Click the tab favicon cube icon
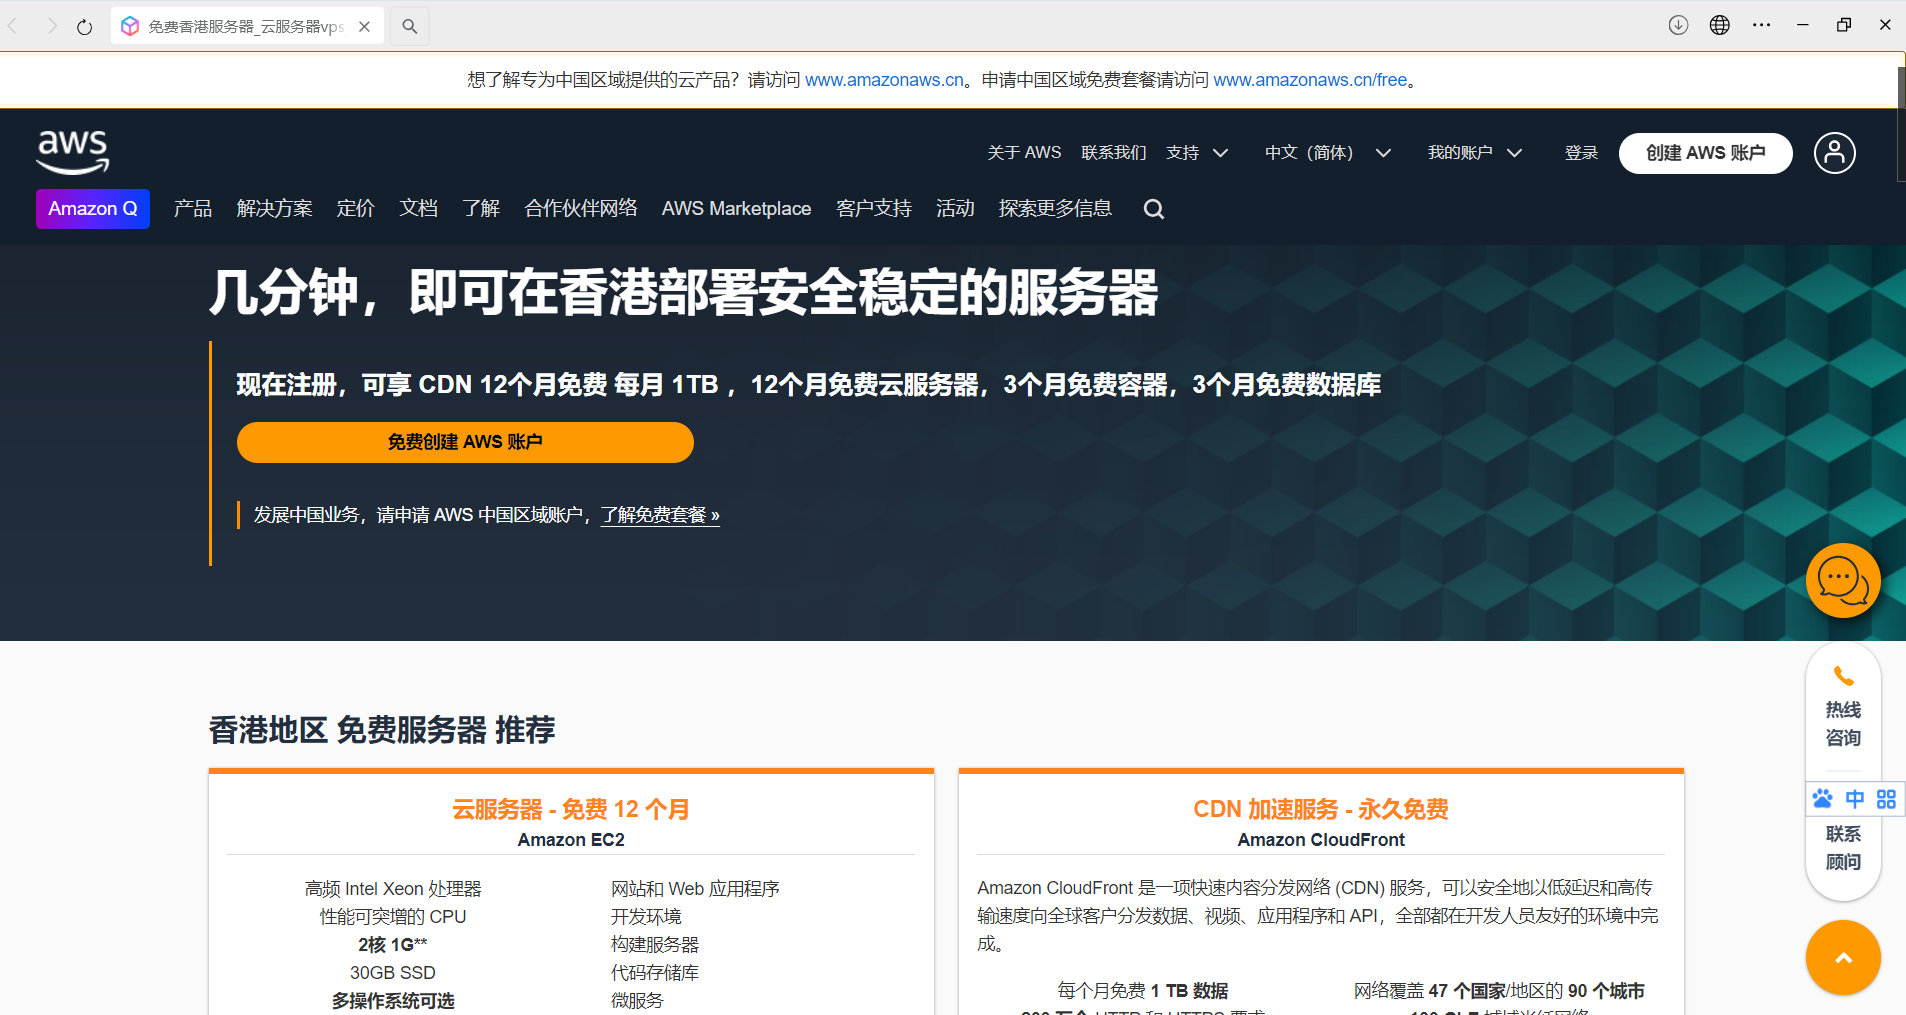Screen dimensions: 1906x1015 tap(130, 27)
